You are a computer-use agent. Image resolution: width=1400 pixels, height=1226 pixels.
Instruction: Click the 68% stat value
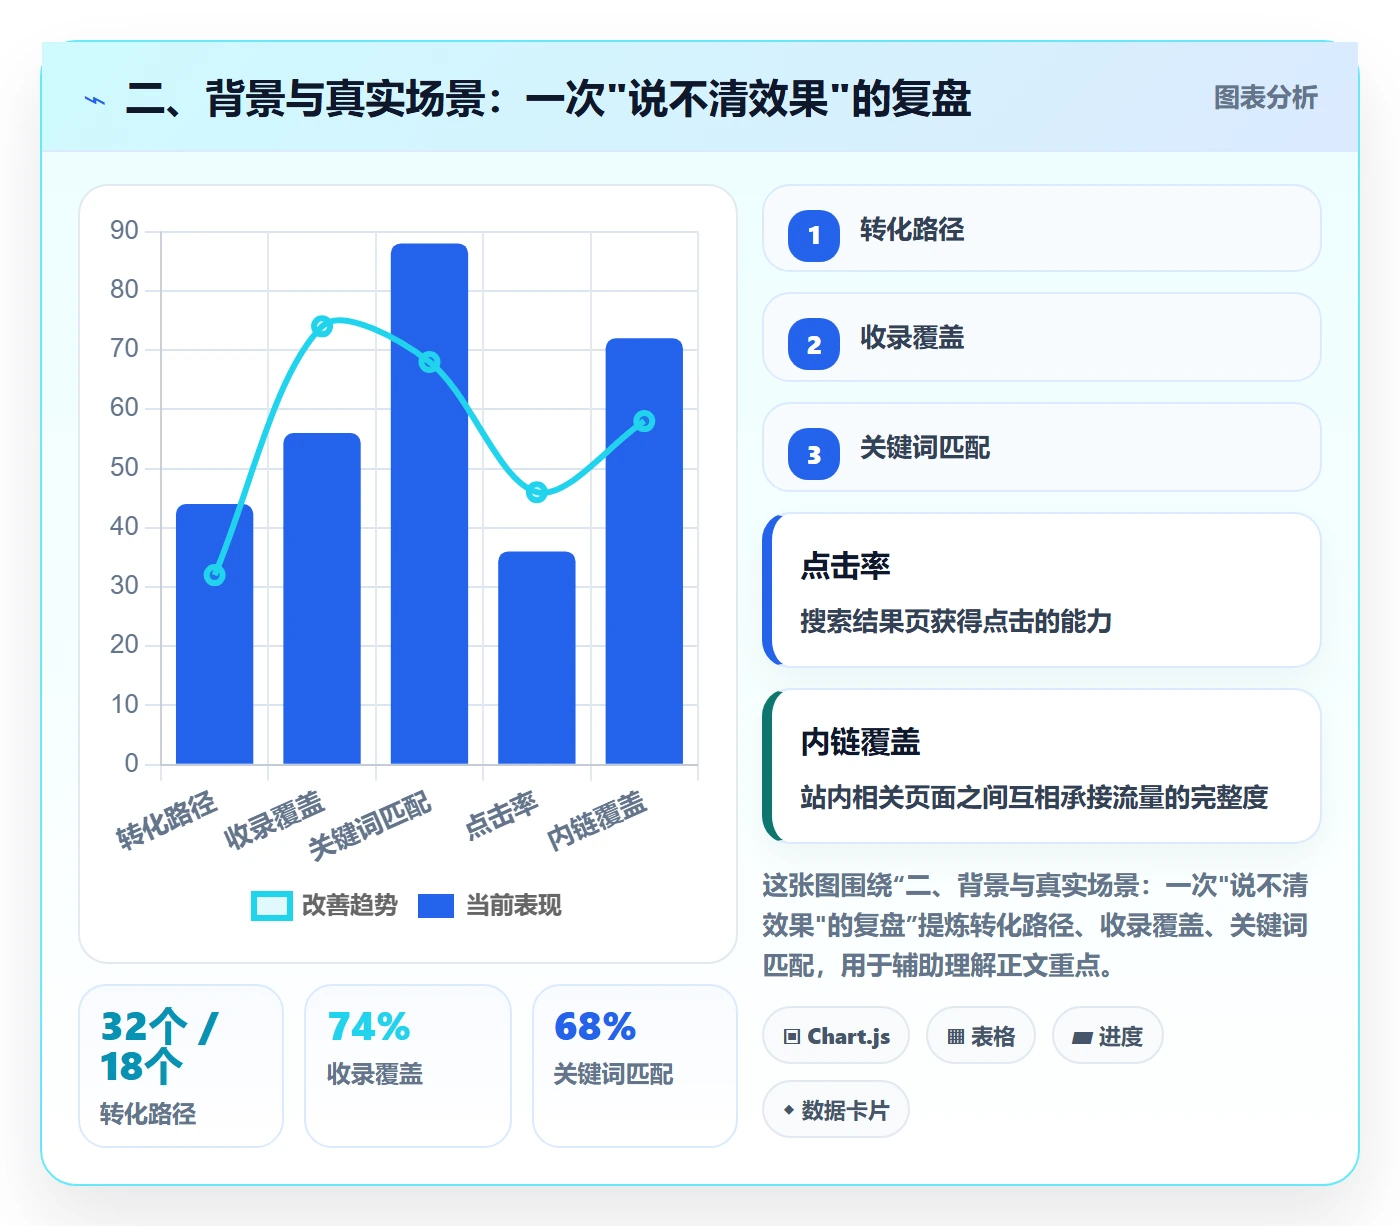pos(595,1027)
